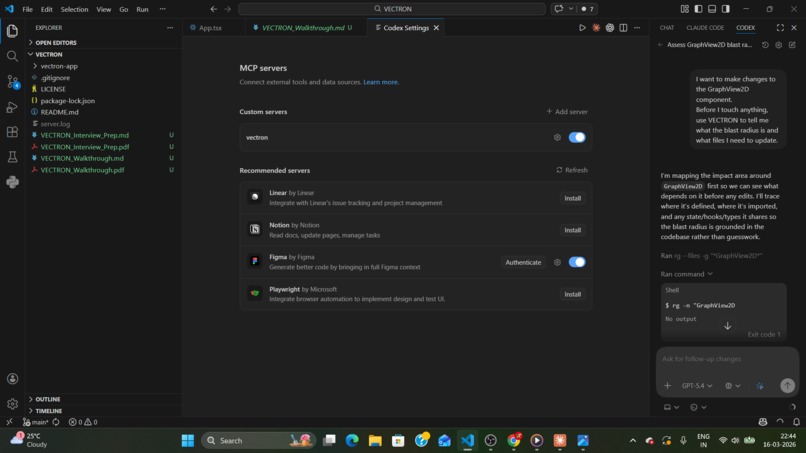Open the Learn more link
This screenshot has width=806, height=453.
pos(380,82)
